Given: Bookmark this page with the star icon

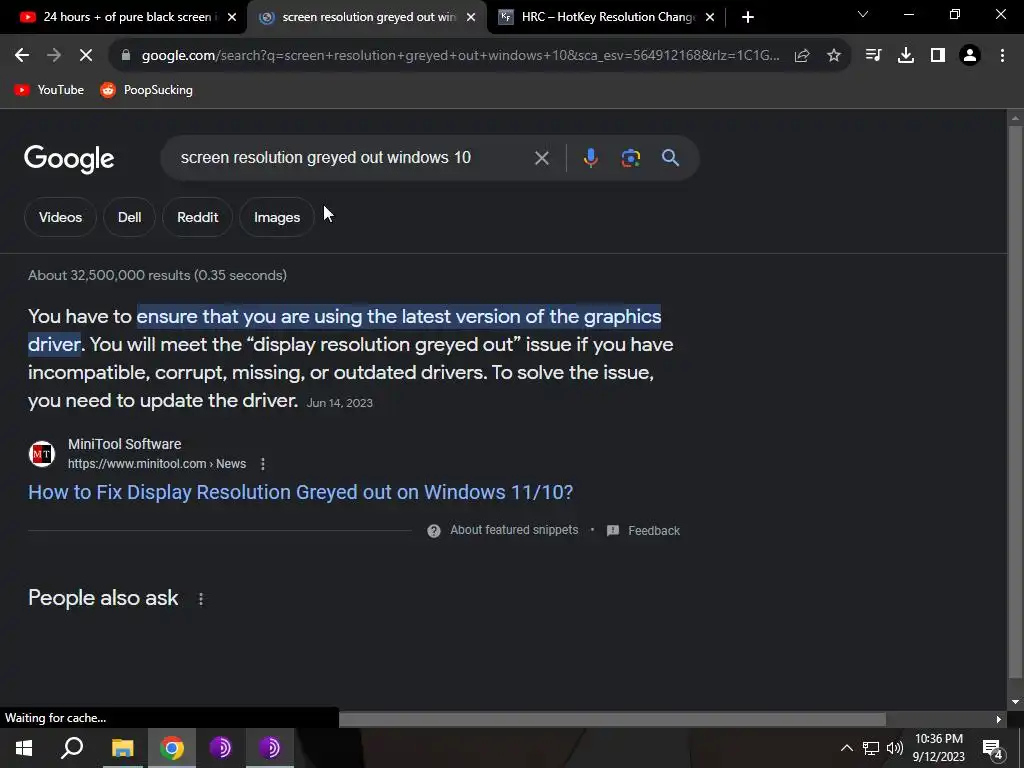Looking at the screenshot, I should pos(834,56).
